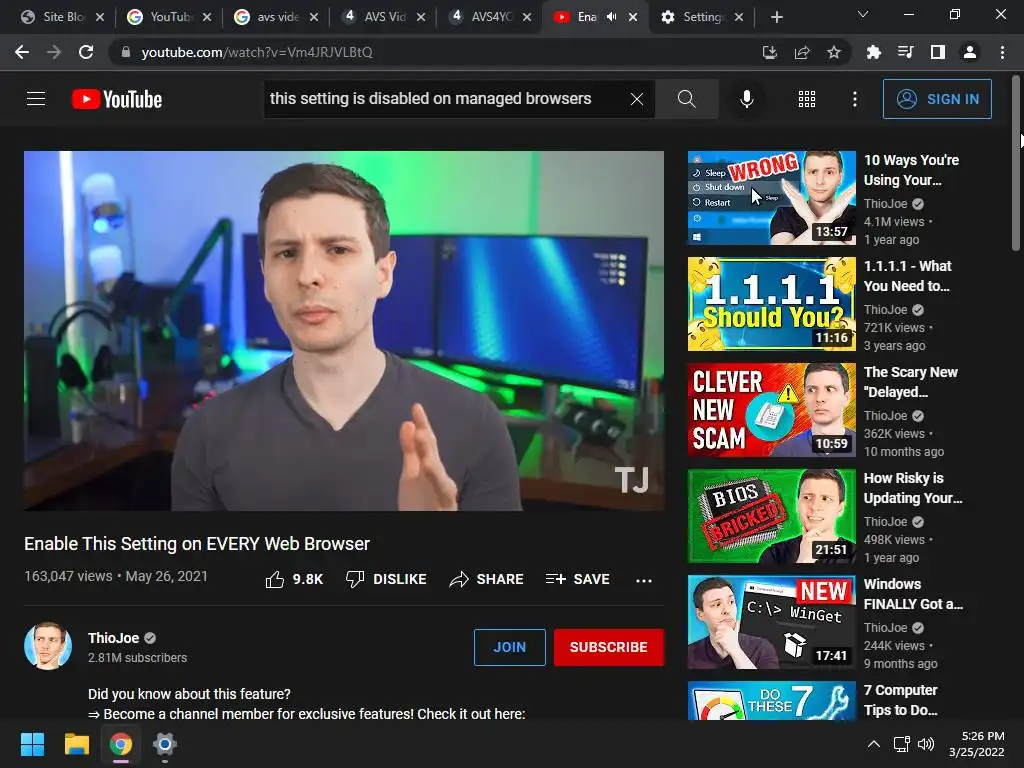Switch to the AVS4YO tab
Screen dimensions: 1024x768
click(x=491, y=17)
